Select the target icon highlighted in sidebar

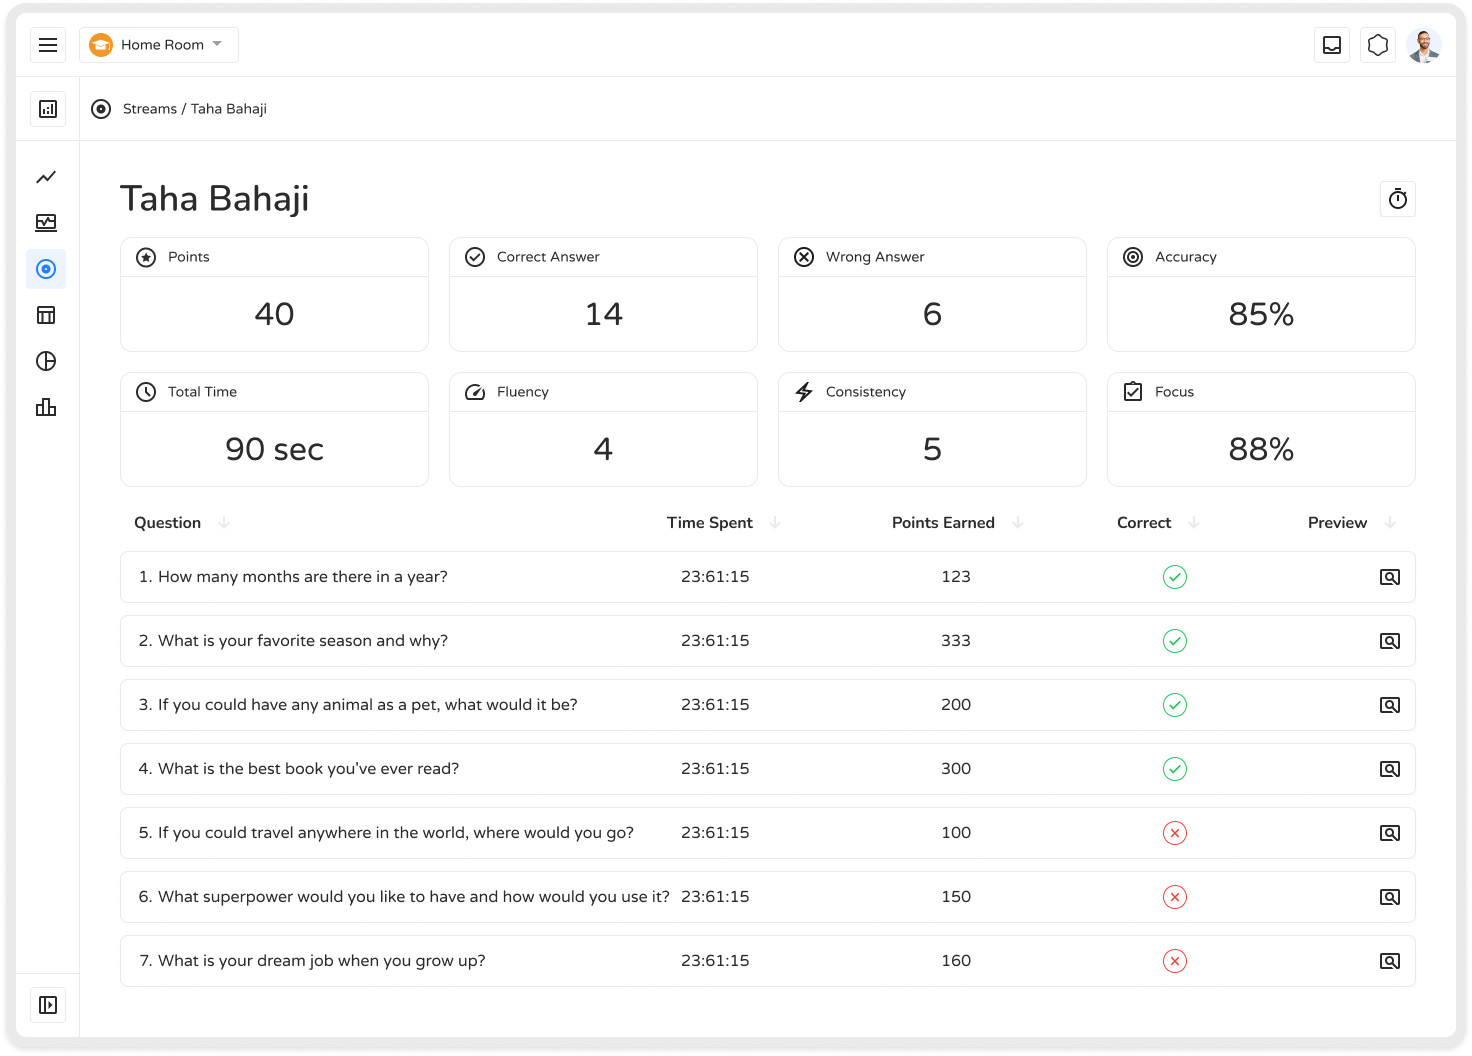click(46, 269)
